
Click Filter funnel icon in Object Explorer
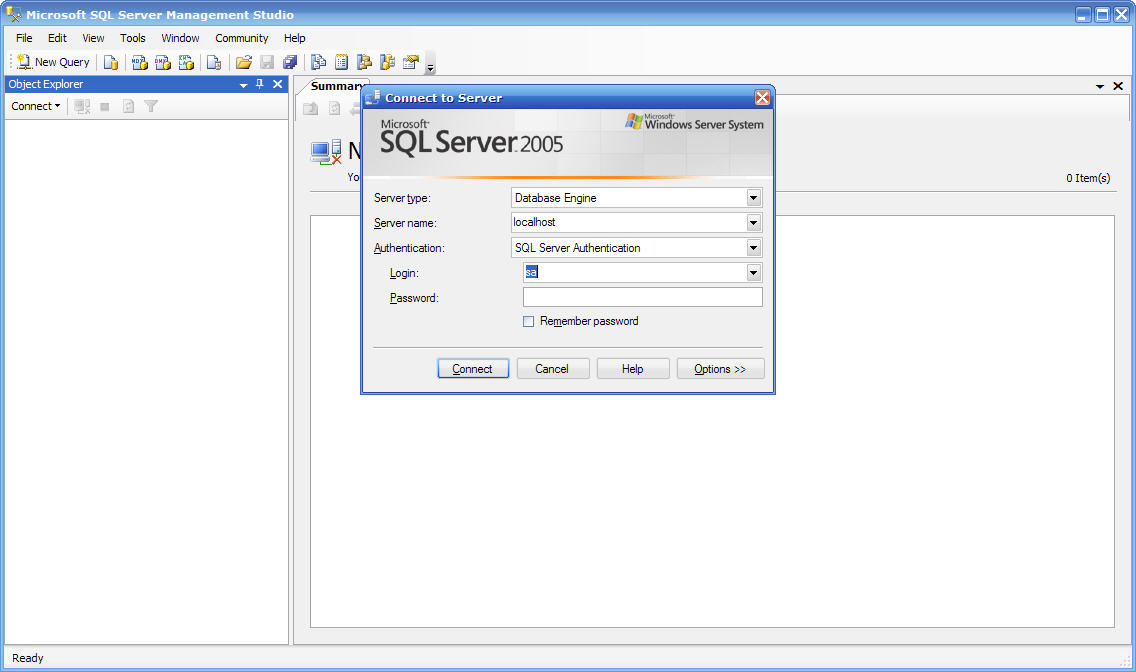click(x=151, y=106)
